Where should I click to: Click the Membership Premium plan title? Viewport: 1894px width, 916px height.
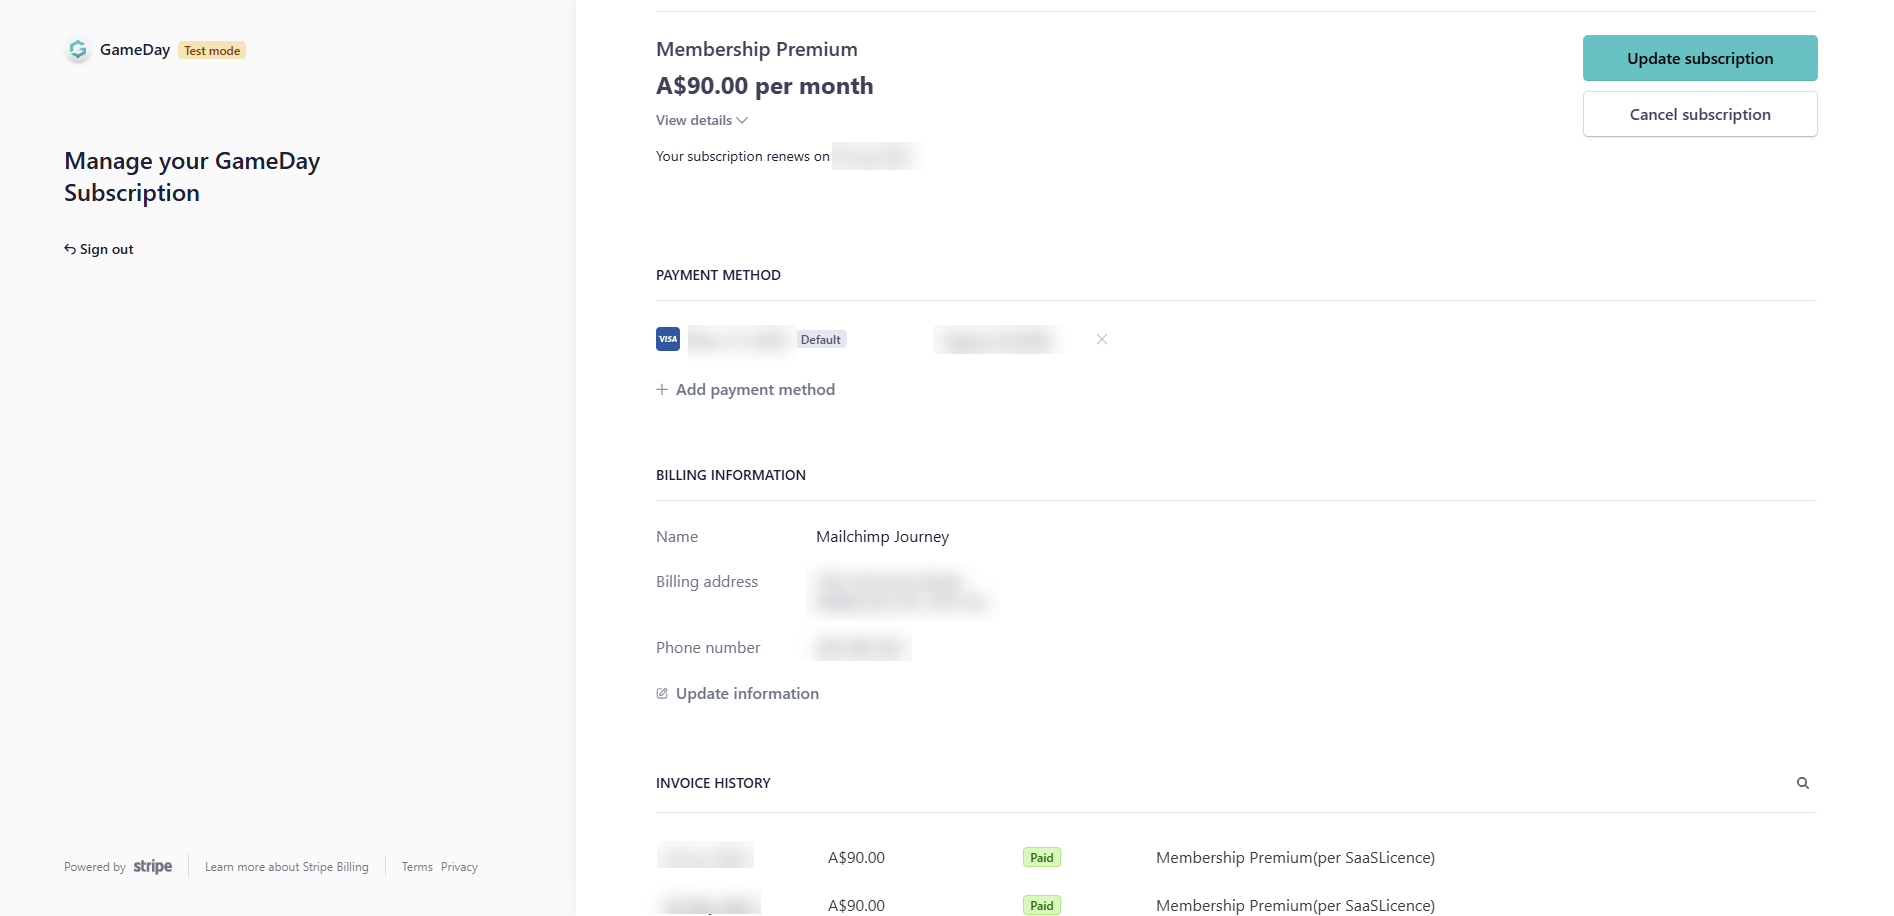click(x=757, y=49)
